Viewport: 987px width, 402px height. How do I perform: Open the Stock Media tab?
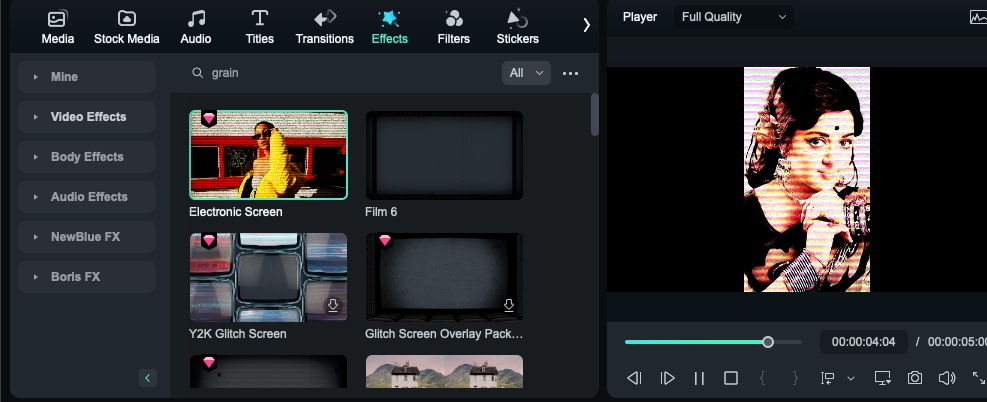click(x=127, y=28)
